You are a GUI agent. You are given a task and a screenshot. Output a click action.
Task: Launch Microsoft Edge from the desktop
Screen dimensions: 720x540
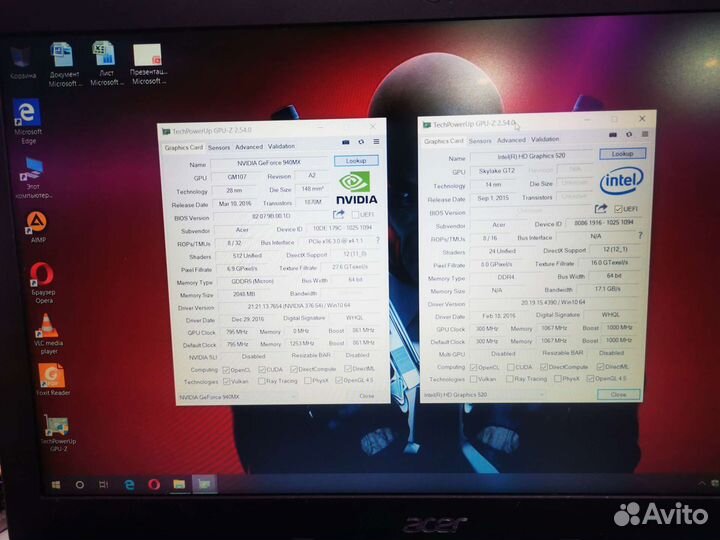28,121
